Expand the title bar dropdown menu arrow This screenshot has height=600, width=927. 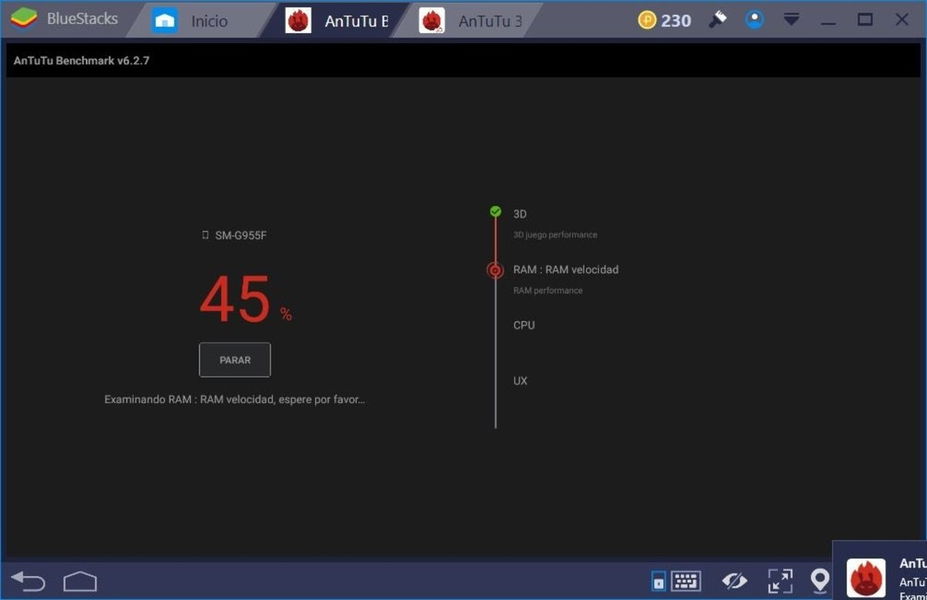pos(791,20)
